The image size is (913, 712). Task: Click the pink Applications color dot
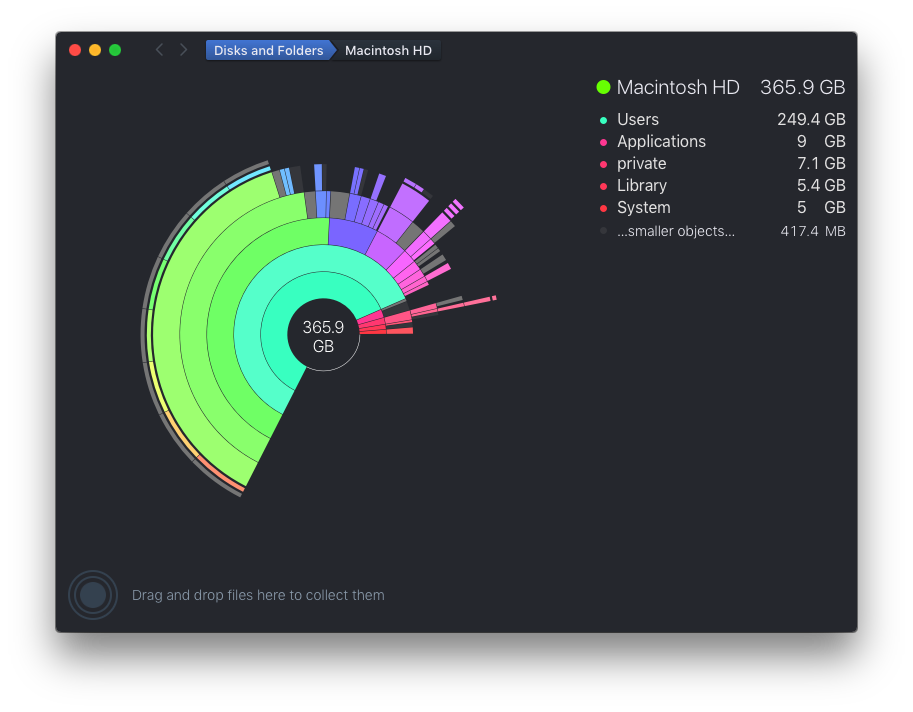tap(603, 143)
